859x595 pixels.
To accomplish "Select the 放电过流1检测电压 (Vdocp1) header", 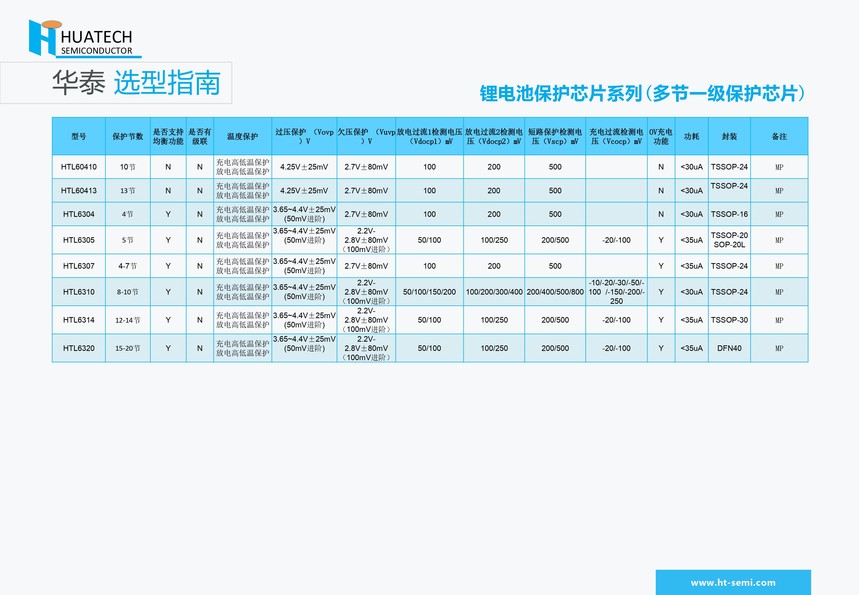I will (x=430, y=136).
